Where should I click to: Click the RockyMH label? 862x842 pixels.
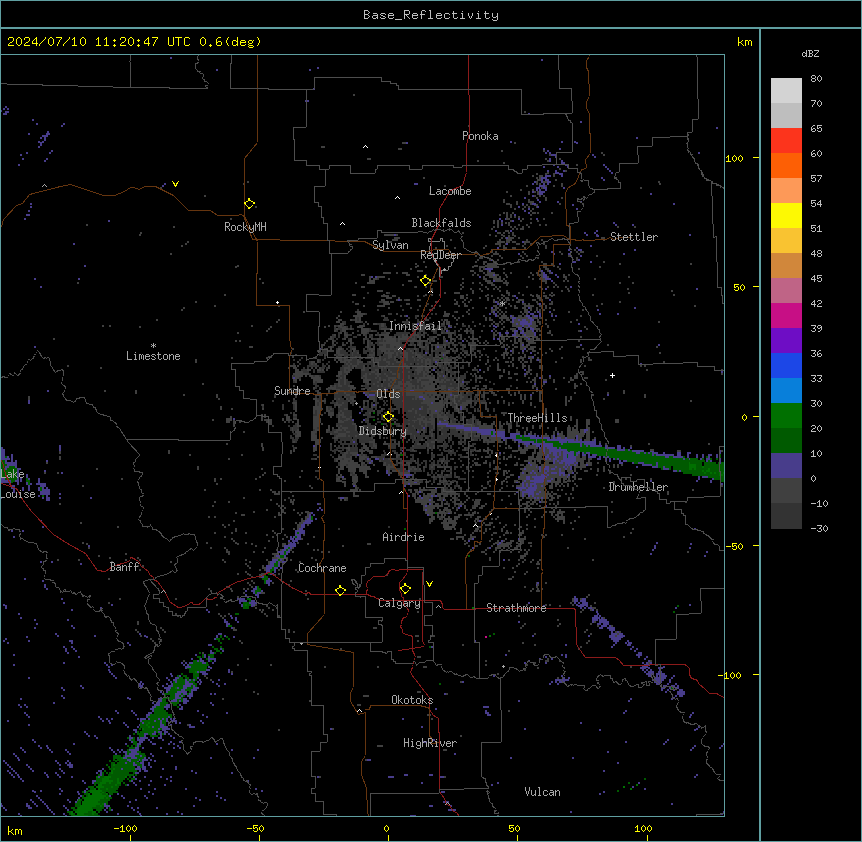[x=245, y=227]
